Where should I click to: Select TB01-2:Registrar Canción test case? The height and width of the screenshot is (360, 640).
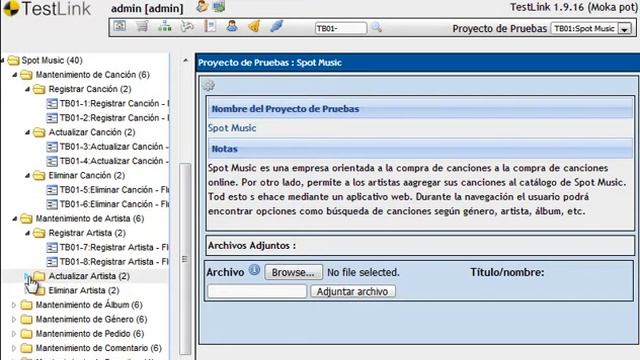[x=114, y=118]
